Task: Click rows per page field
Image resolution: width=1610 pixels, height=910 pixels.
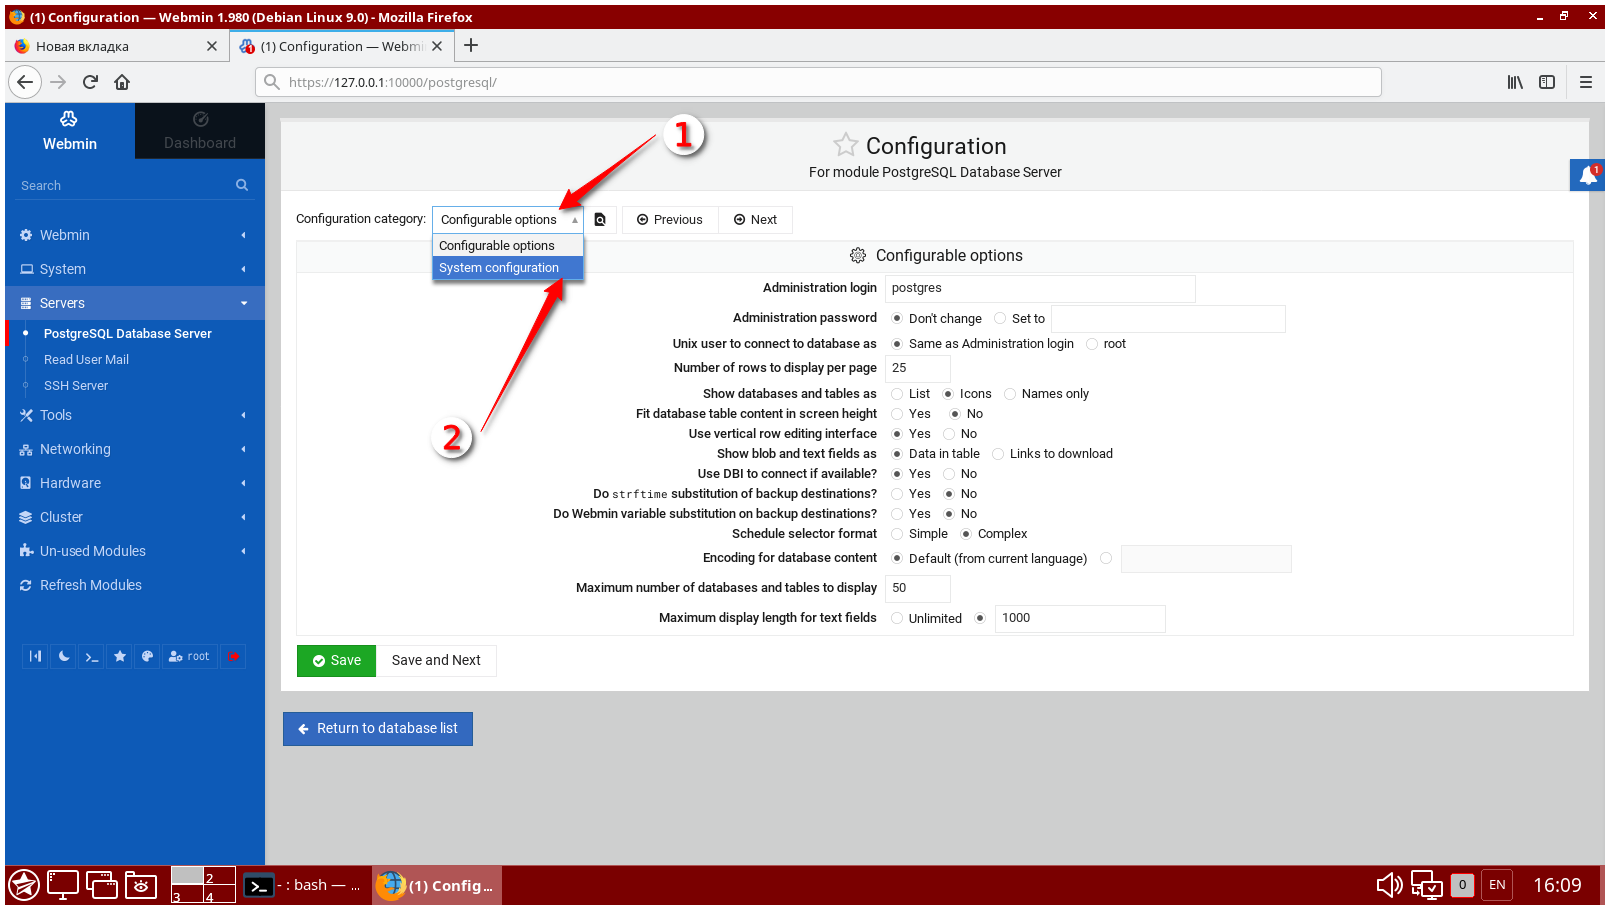Action: 918,368
